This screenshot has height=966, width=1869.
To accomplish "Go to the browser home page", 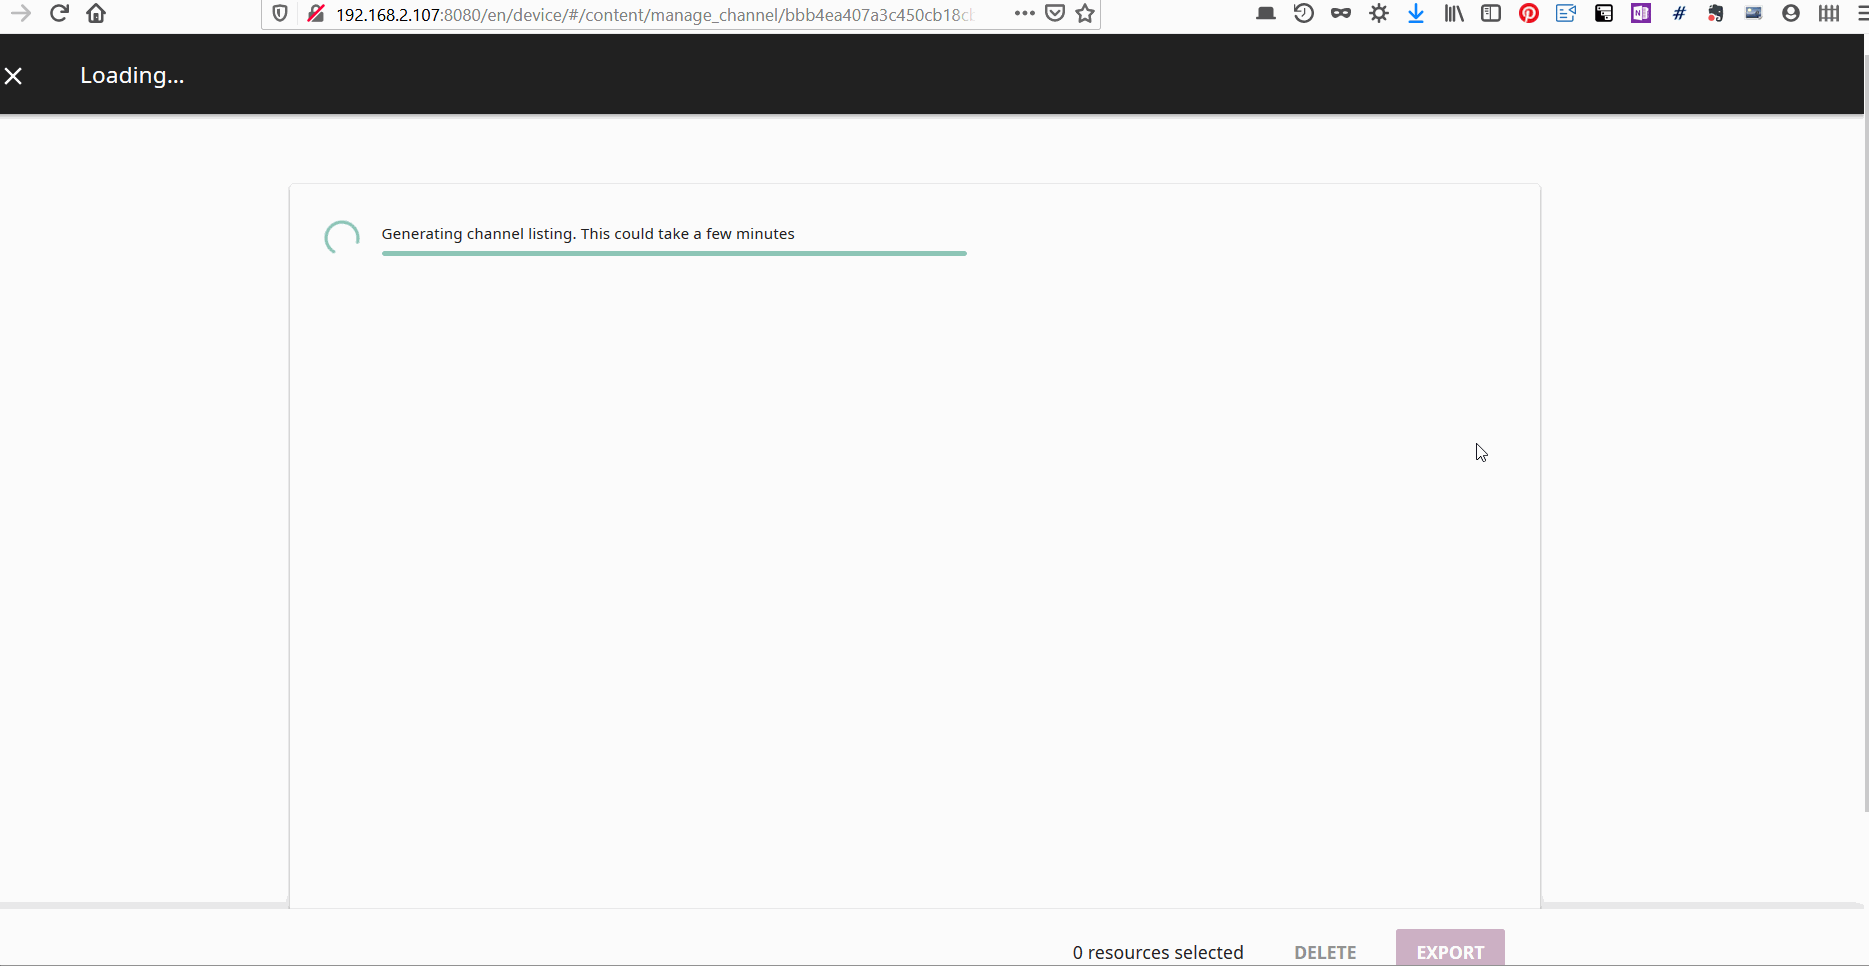I will (x=96, y=13).
